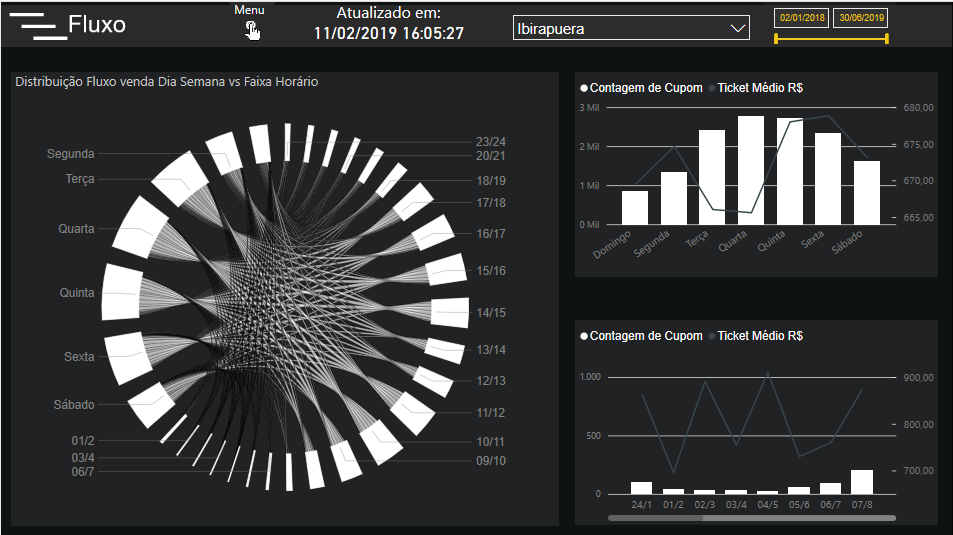
Task: Click Contagem de Cupom legend in weekday chart
Action: tap(645, 88)
